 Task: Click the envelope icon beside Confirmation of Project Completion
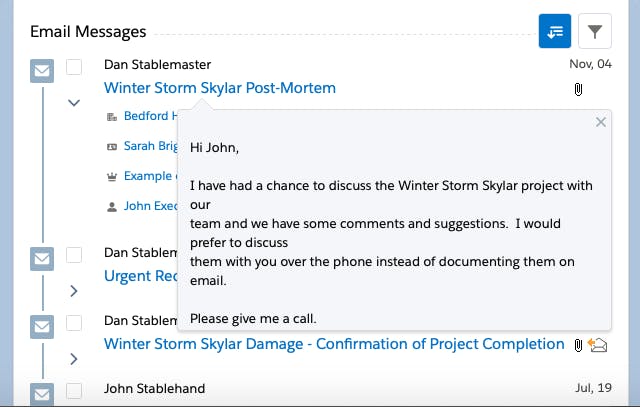[42, 327]
